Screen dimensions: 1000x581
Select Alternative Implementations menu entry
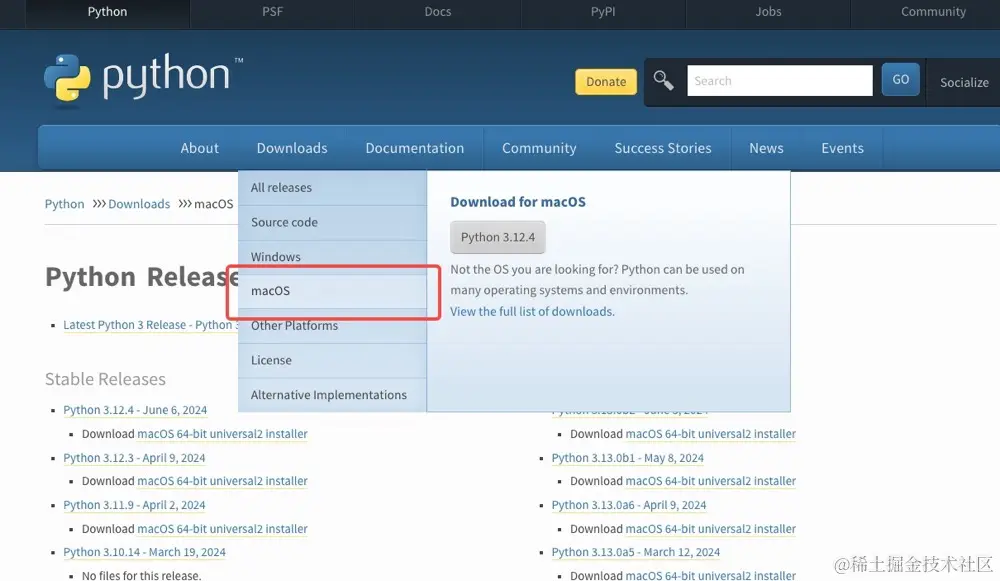[332, 395]
